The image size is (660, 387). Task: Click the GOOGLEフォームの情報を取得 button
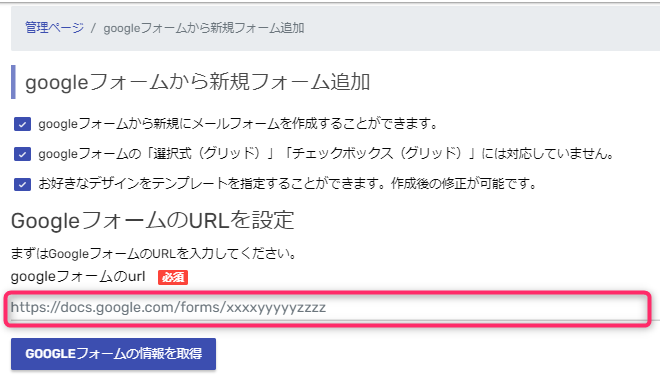pyautogui.click(x=113, y=354)
